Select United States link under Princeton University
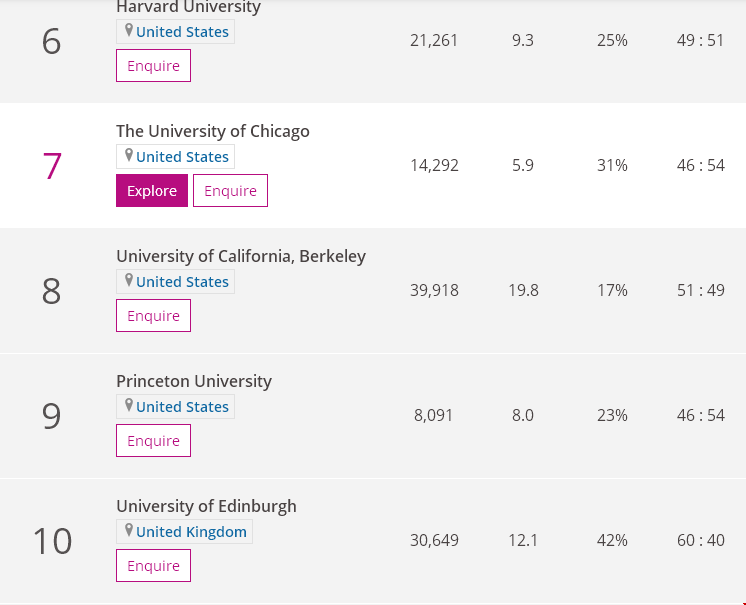This screenshot has height=605, width=746. point(182,407)
